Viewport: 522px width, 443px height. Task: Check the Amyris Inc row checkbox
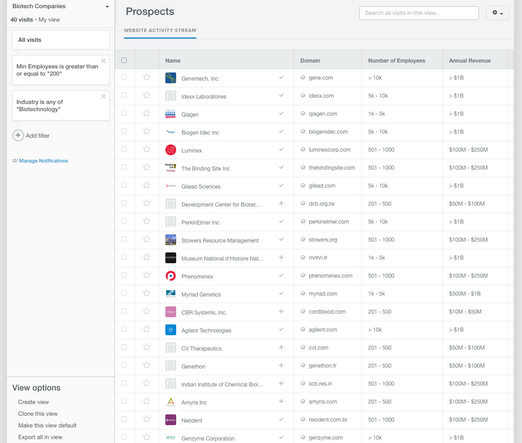124,401
